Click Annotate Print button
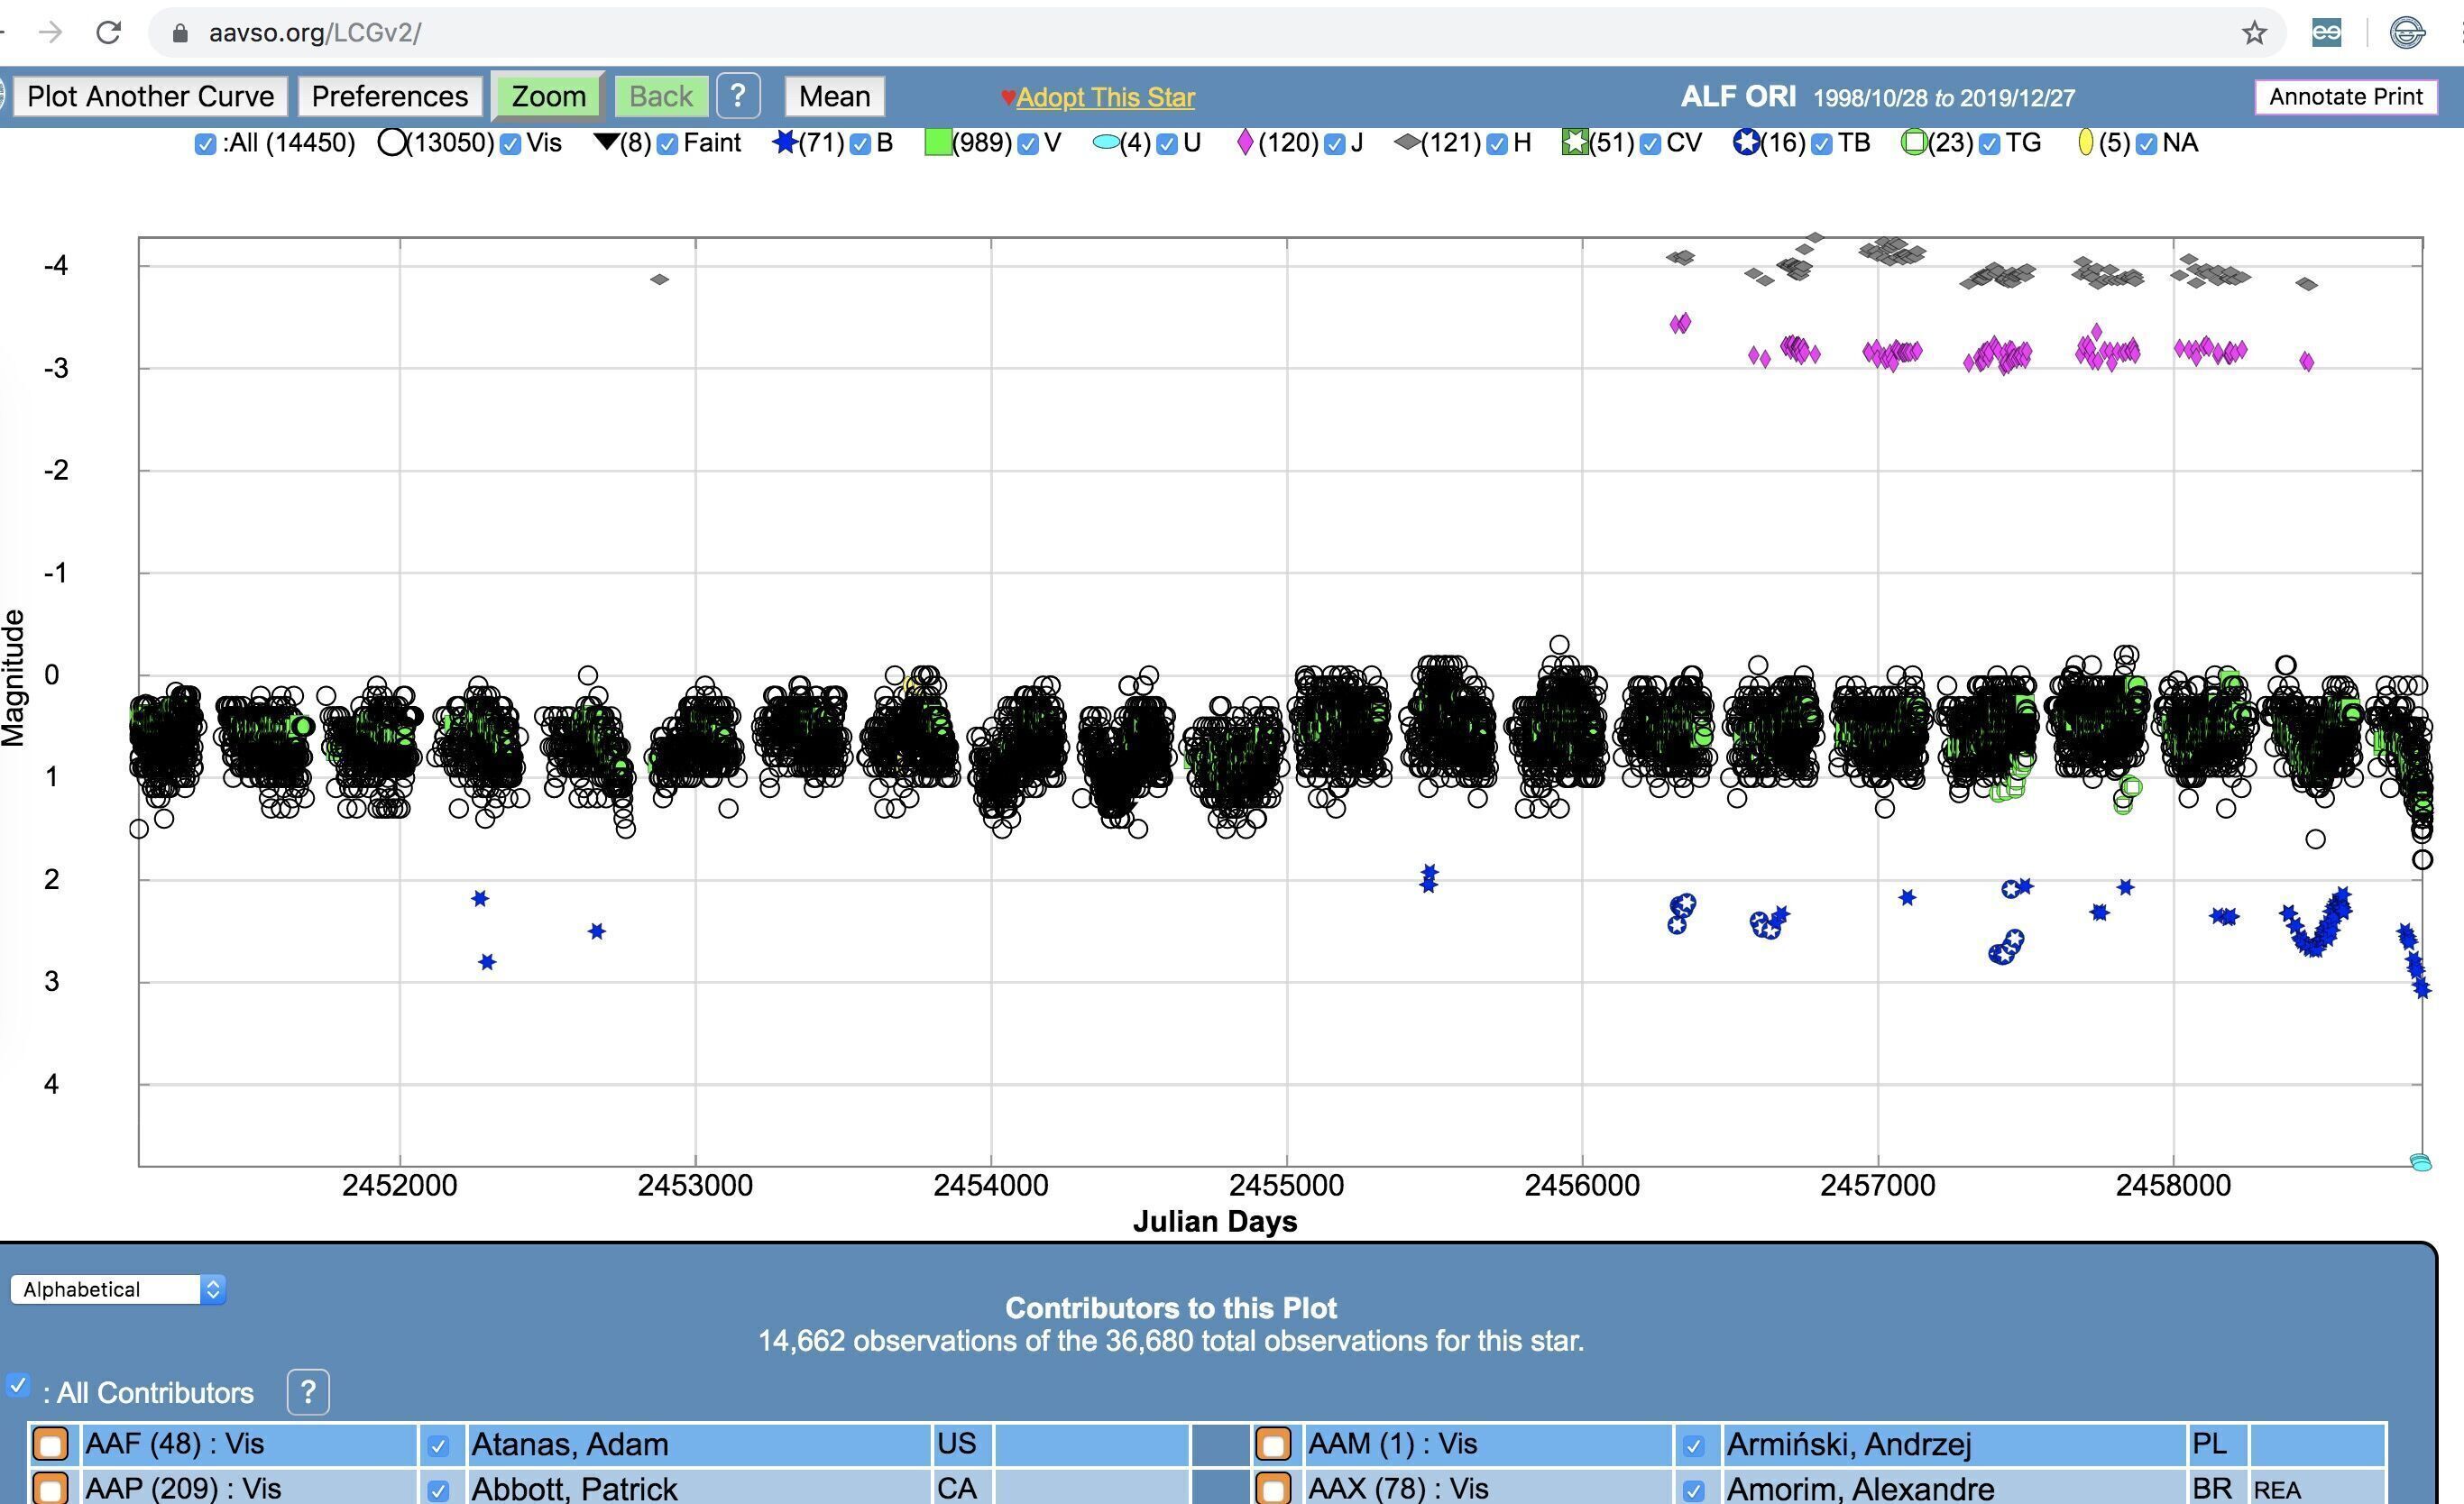Viewport: 2464px width, 1504px height. tap(2346, 96)
